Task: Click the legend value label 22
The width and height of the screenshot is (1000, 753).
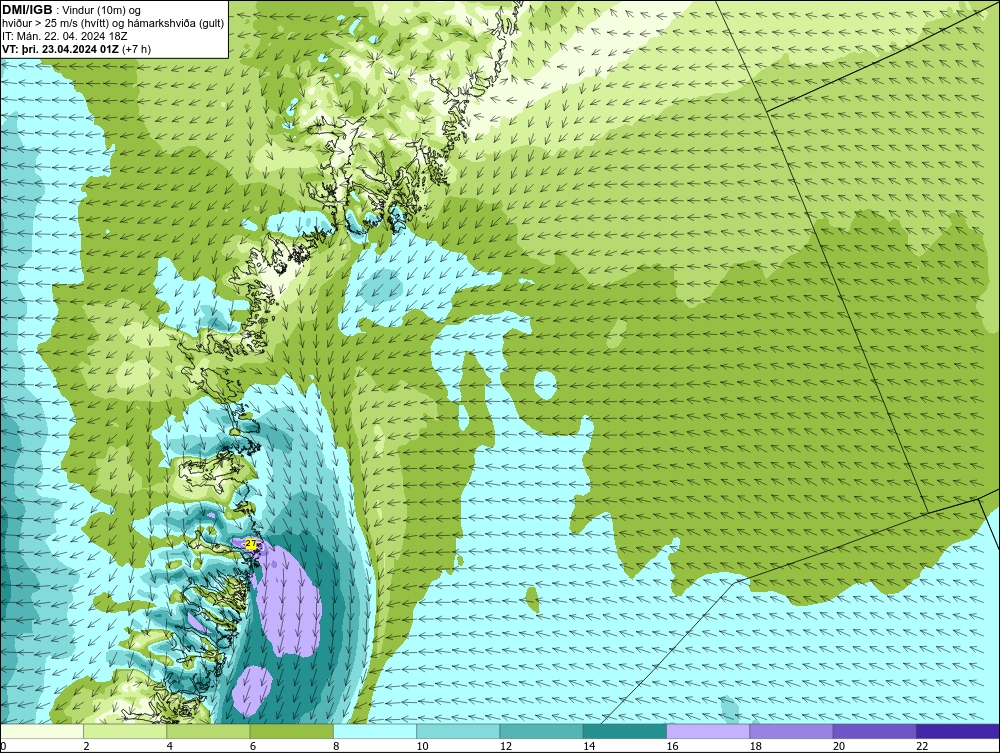Action: [x=922, y=747]
